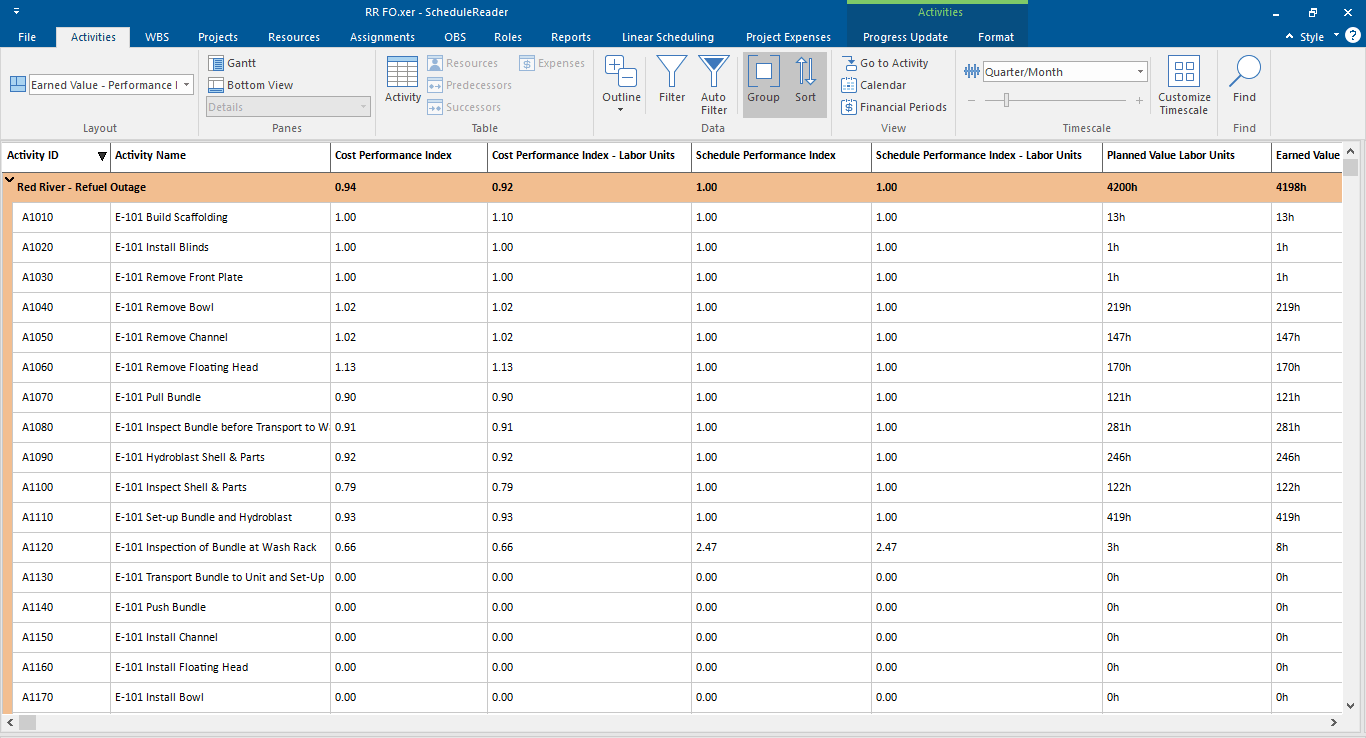
Task: Collapse the ribbon with the up arrow
Action: [x=1291, y=37]
